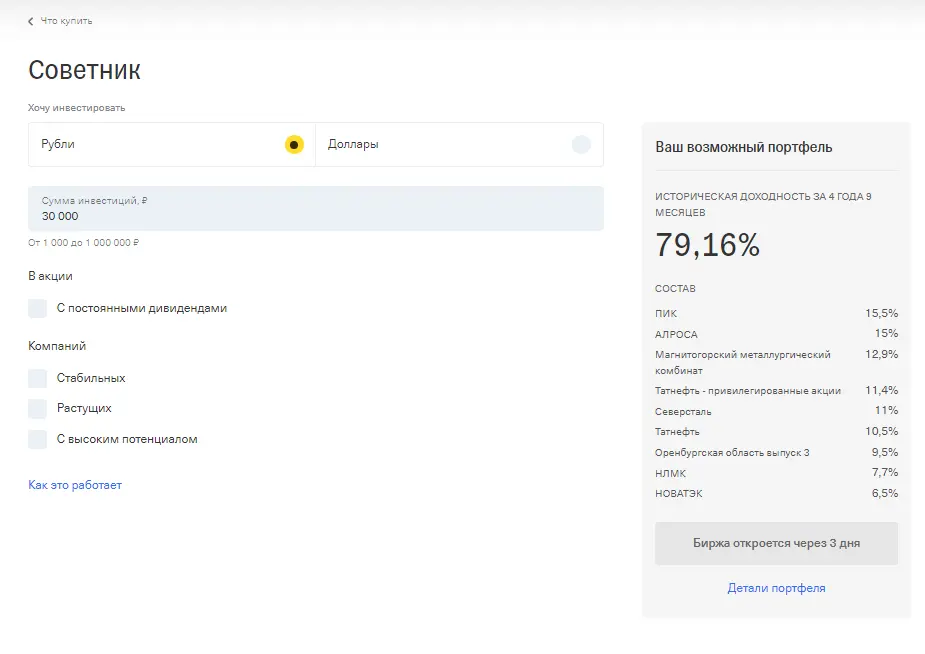Open the 'Детали портфеля' link
Screen dimensions: 925x654
[x=776, y=588]
